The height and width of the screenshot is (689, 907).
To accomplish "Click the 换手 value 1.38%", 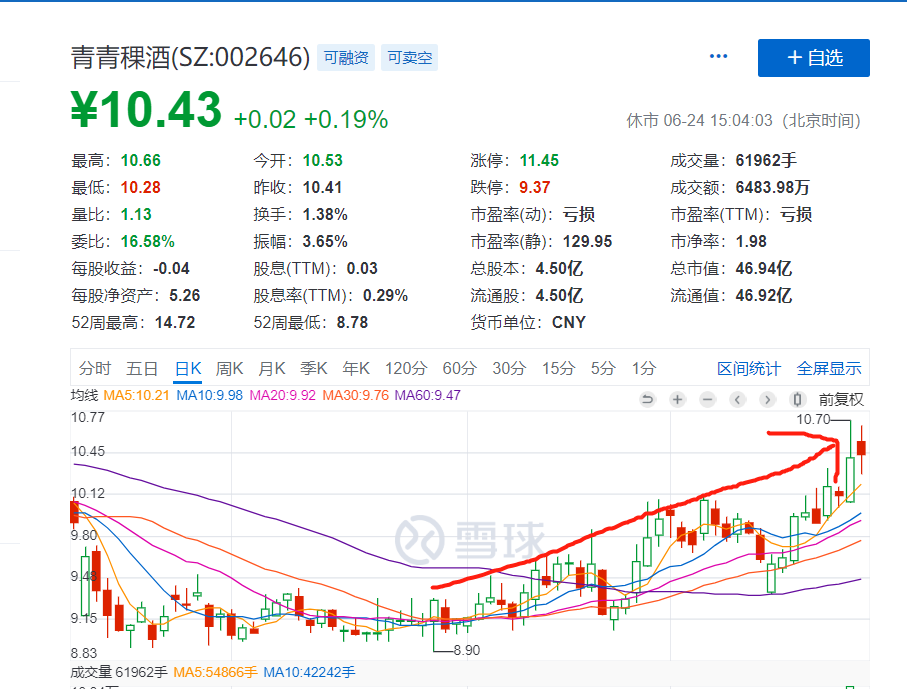I will pyautogui.click(x=325, y=215).
